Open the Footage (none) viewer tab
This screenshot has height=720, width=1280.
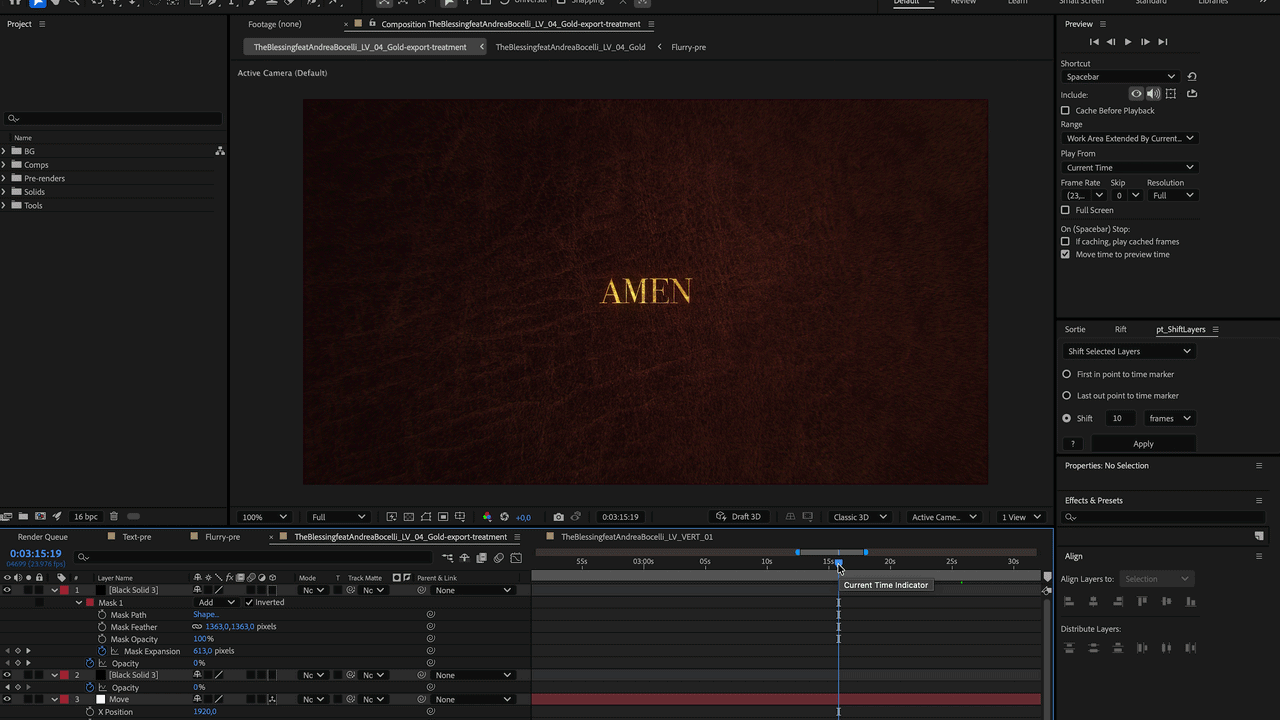click(275, 24)
